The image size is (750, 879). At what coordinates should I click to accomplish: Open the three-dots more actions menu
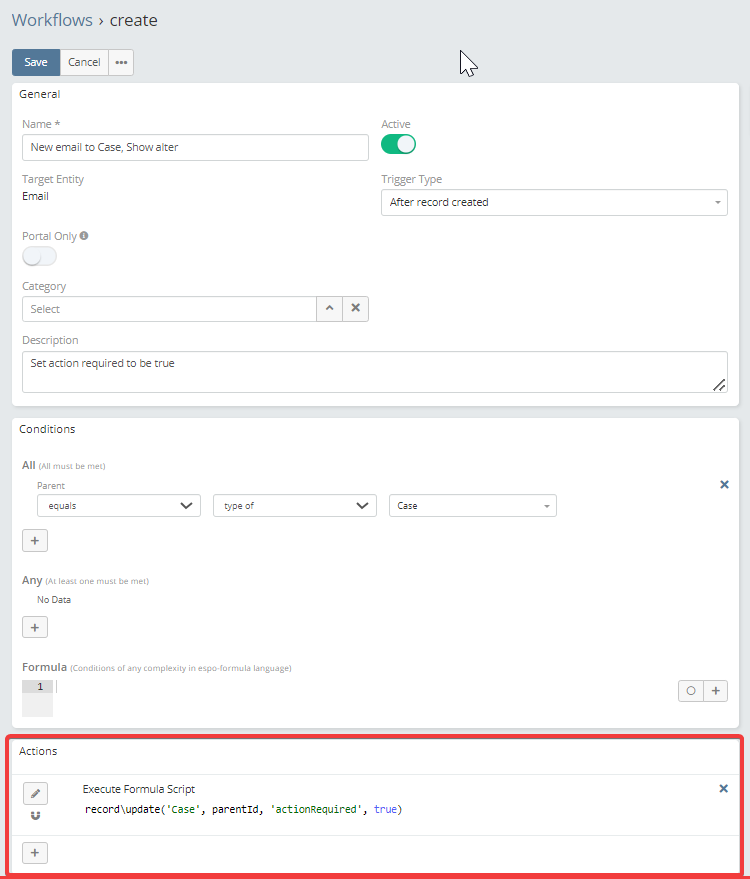click(x=121, y=62)
